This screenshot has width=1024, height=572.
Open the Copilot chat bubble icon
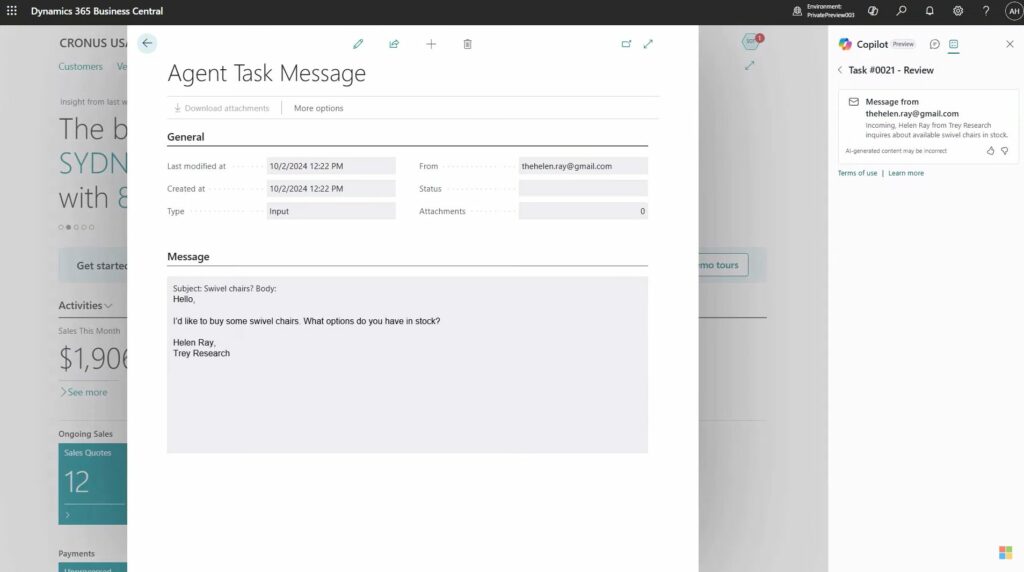point(935,44)
